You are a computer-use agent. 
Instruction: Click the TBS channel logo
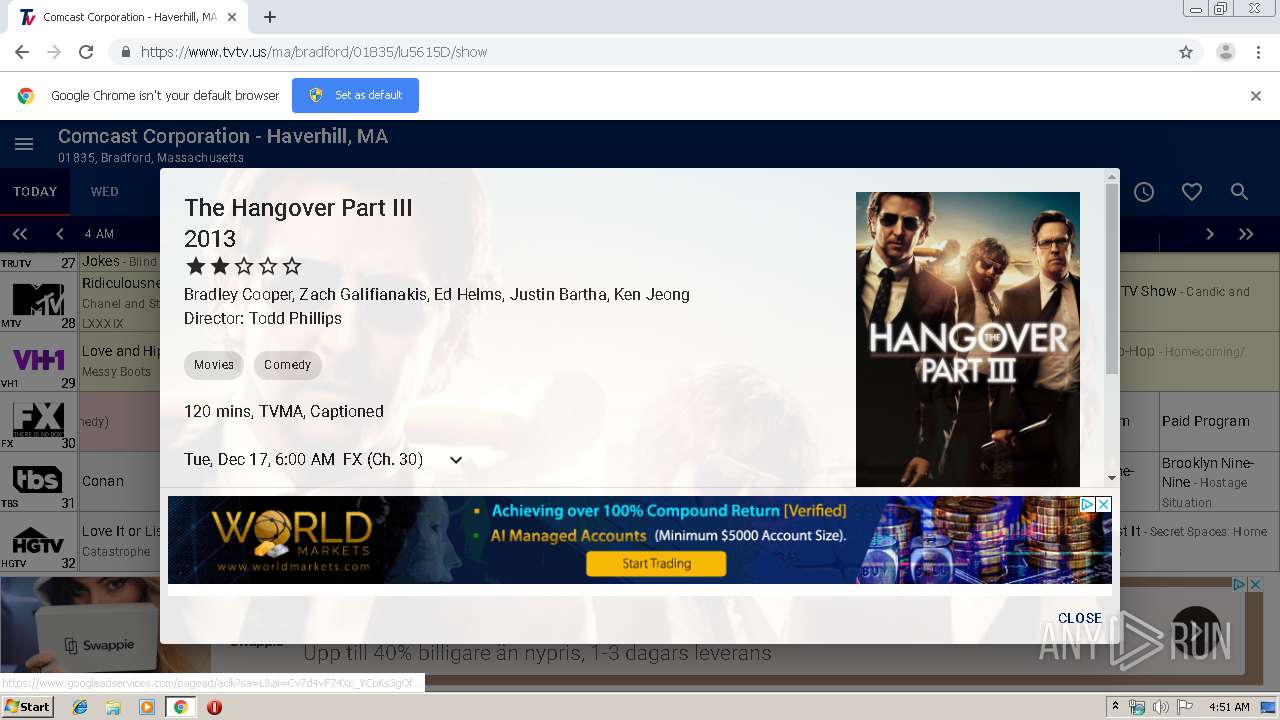coord(38,479)
